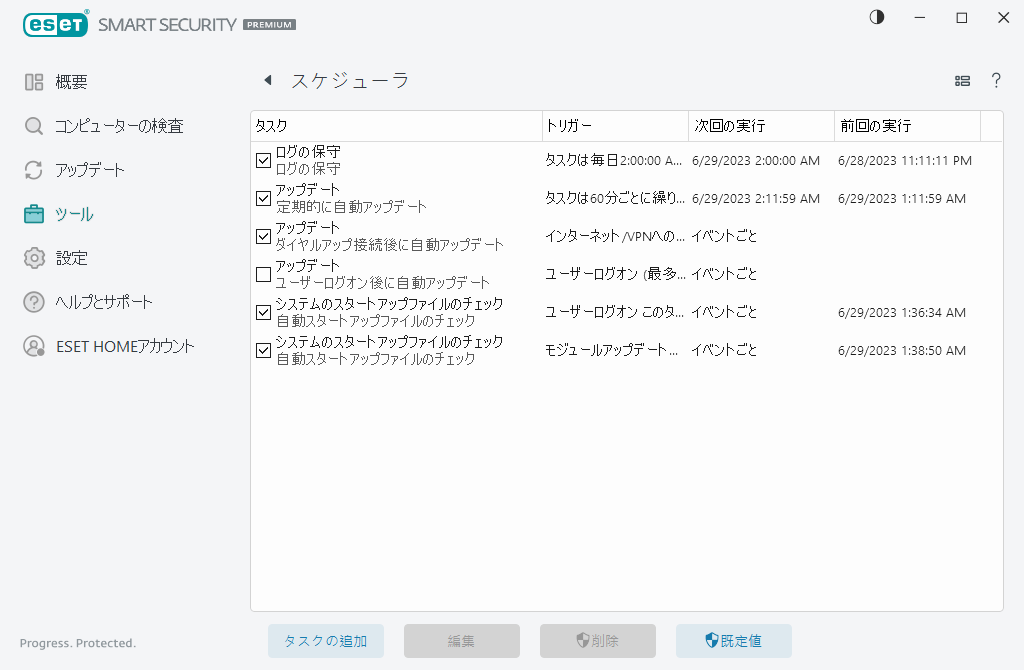The width and height of the screenshot is (1024, 670).
Task: Open the ESET HOMEアカウント account icon
Action: pos(33,346)
